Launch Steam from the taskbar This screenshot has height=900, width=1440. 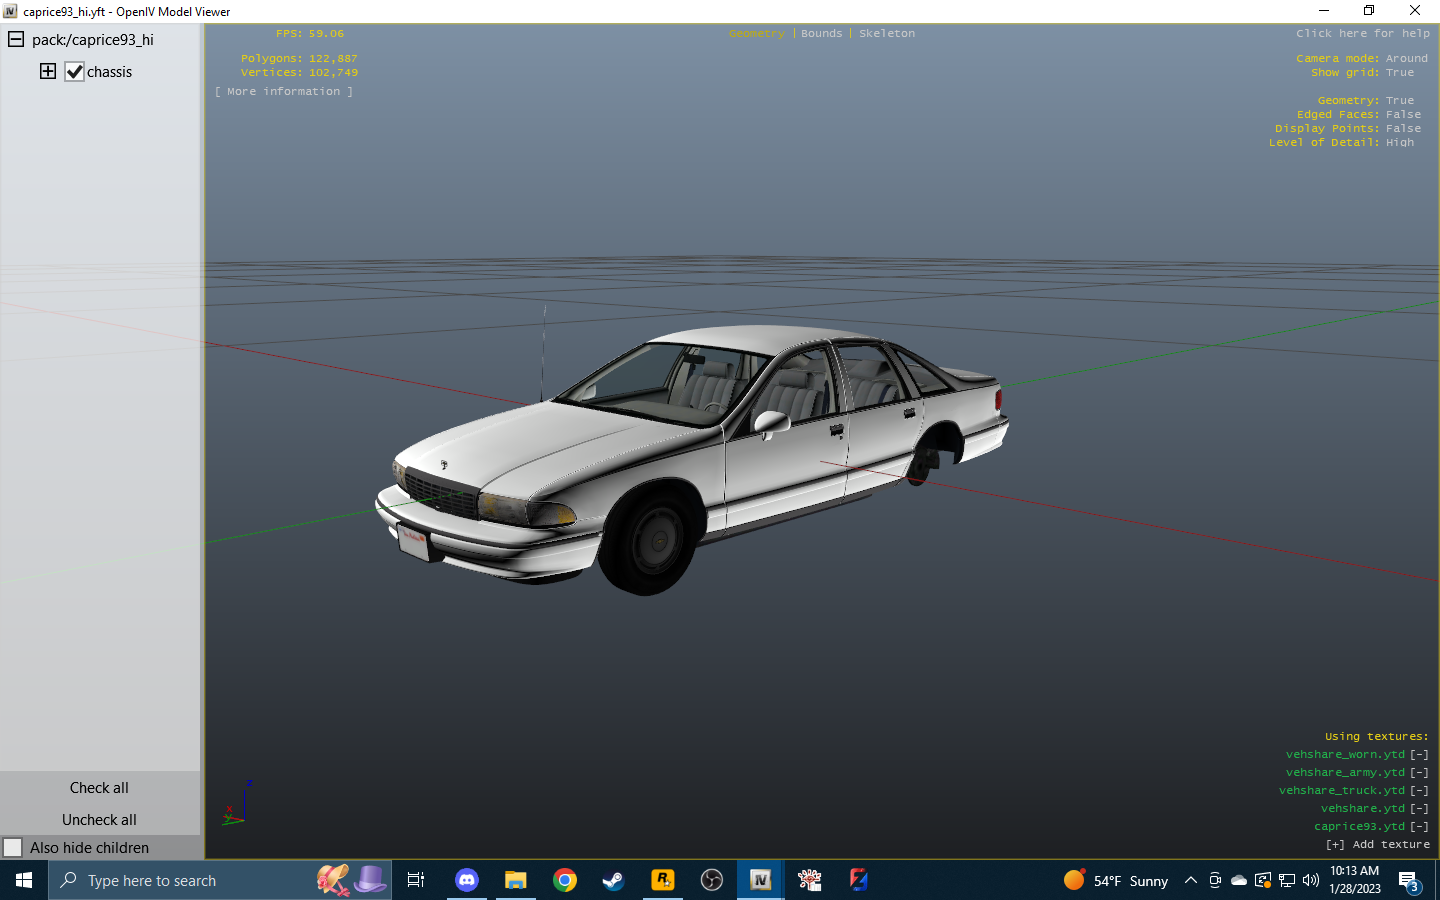pyautogui.click(x=613, y=881)
